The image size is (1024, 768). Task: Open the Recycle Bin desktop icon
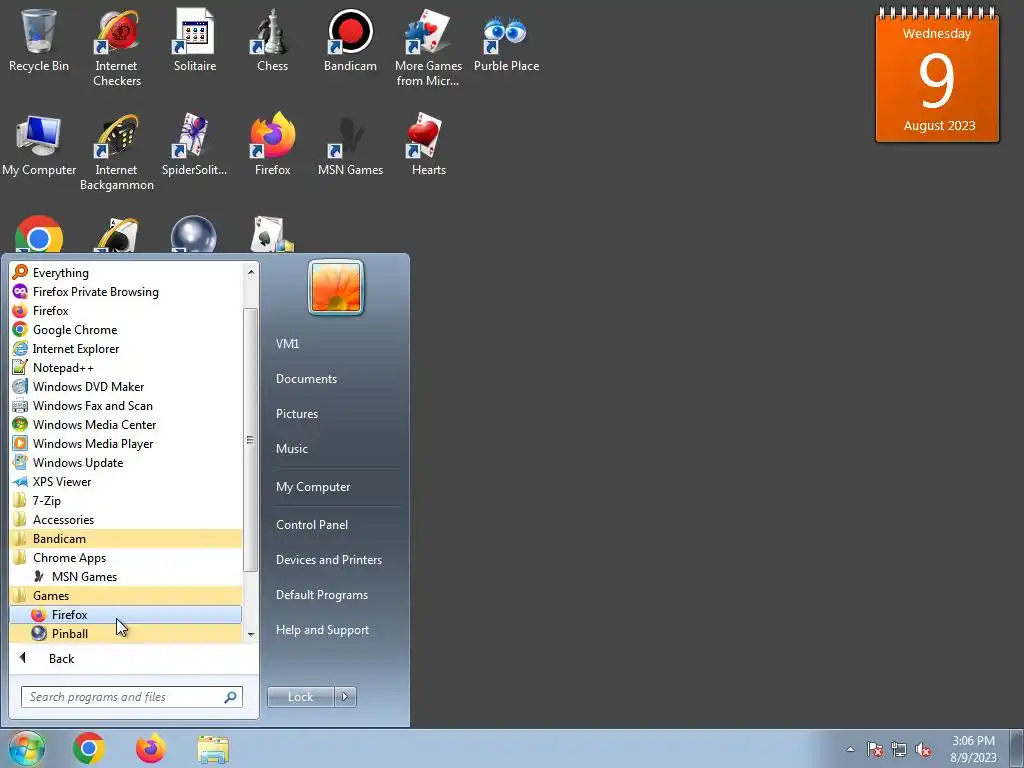pos(39,40)
